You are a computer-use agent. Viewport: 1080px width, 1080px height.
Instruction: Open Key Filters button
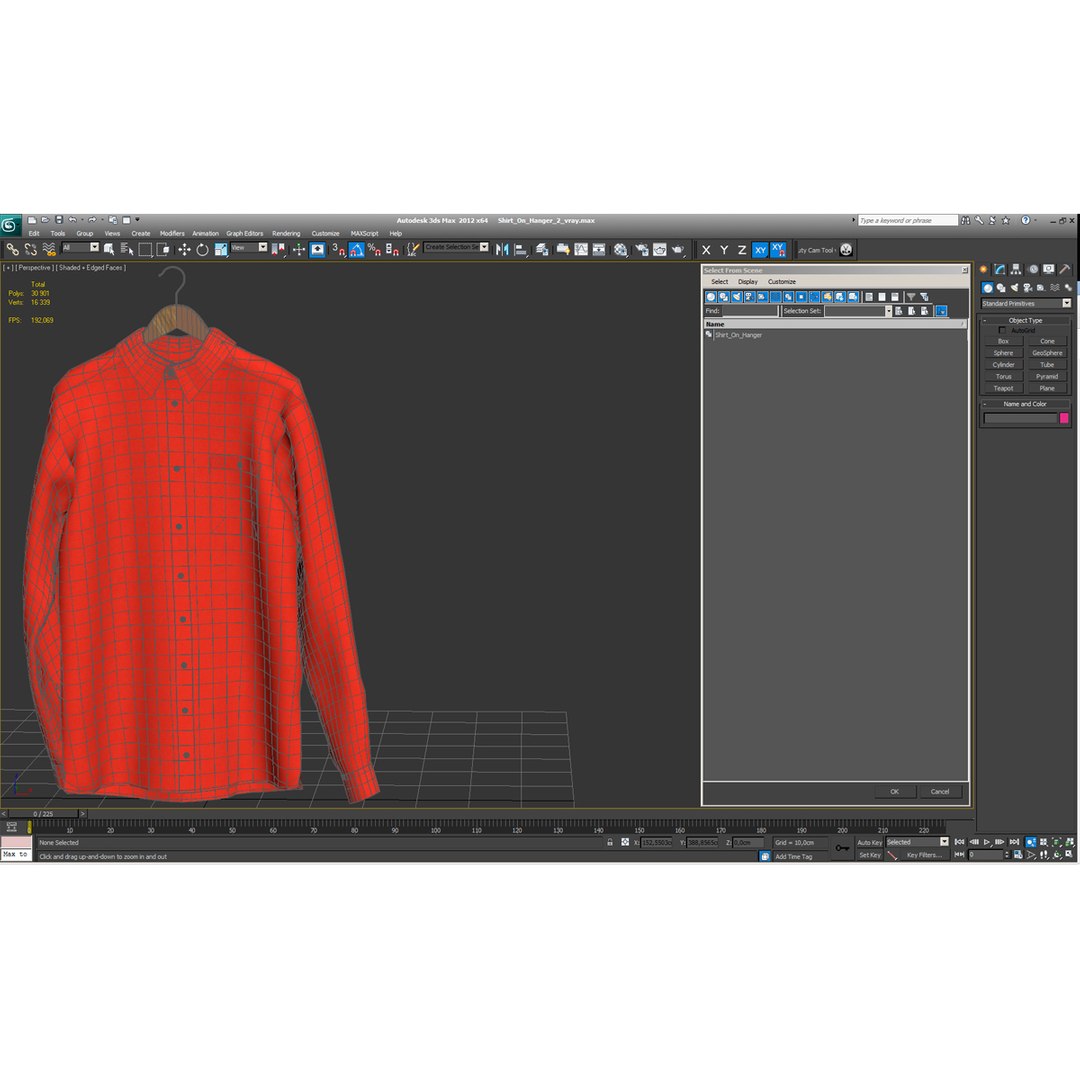pos(924,855)
